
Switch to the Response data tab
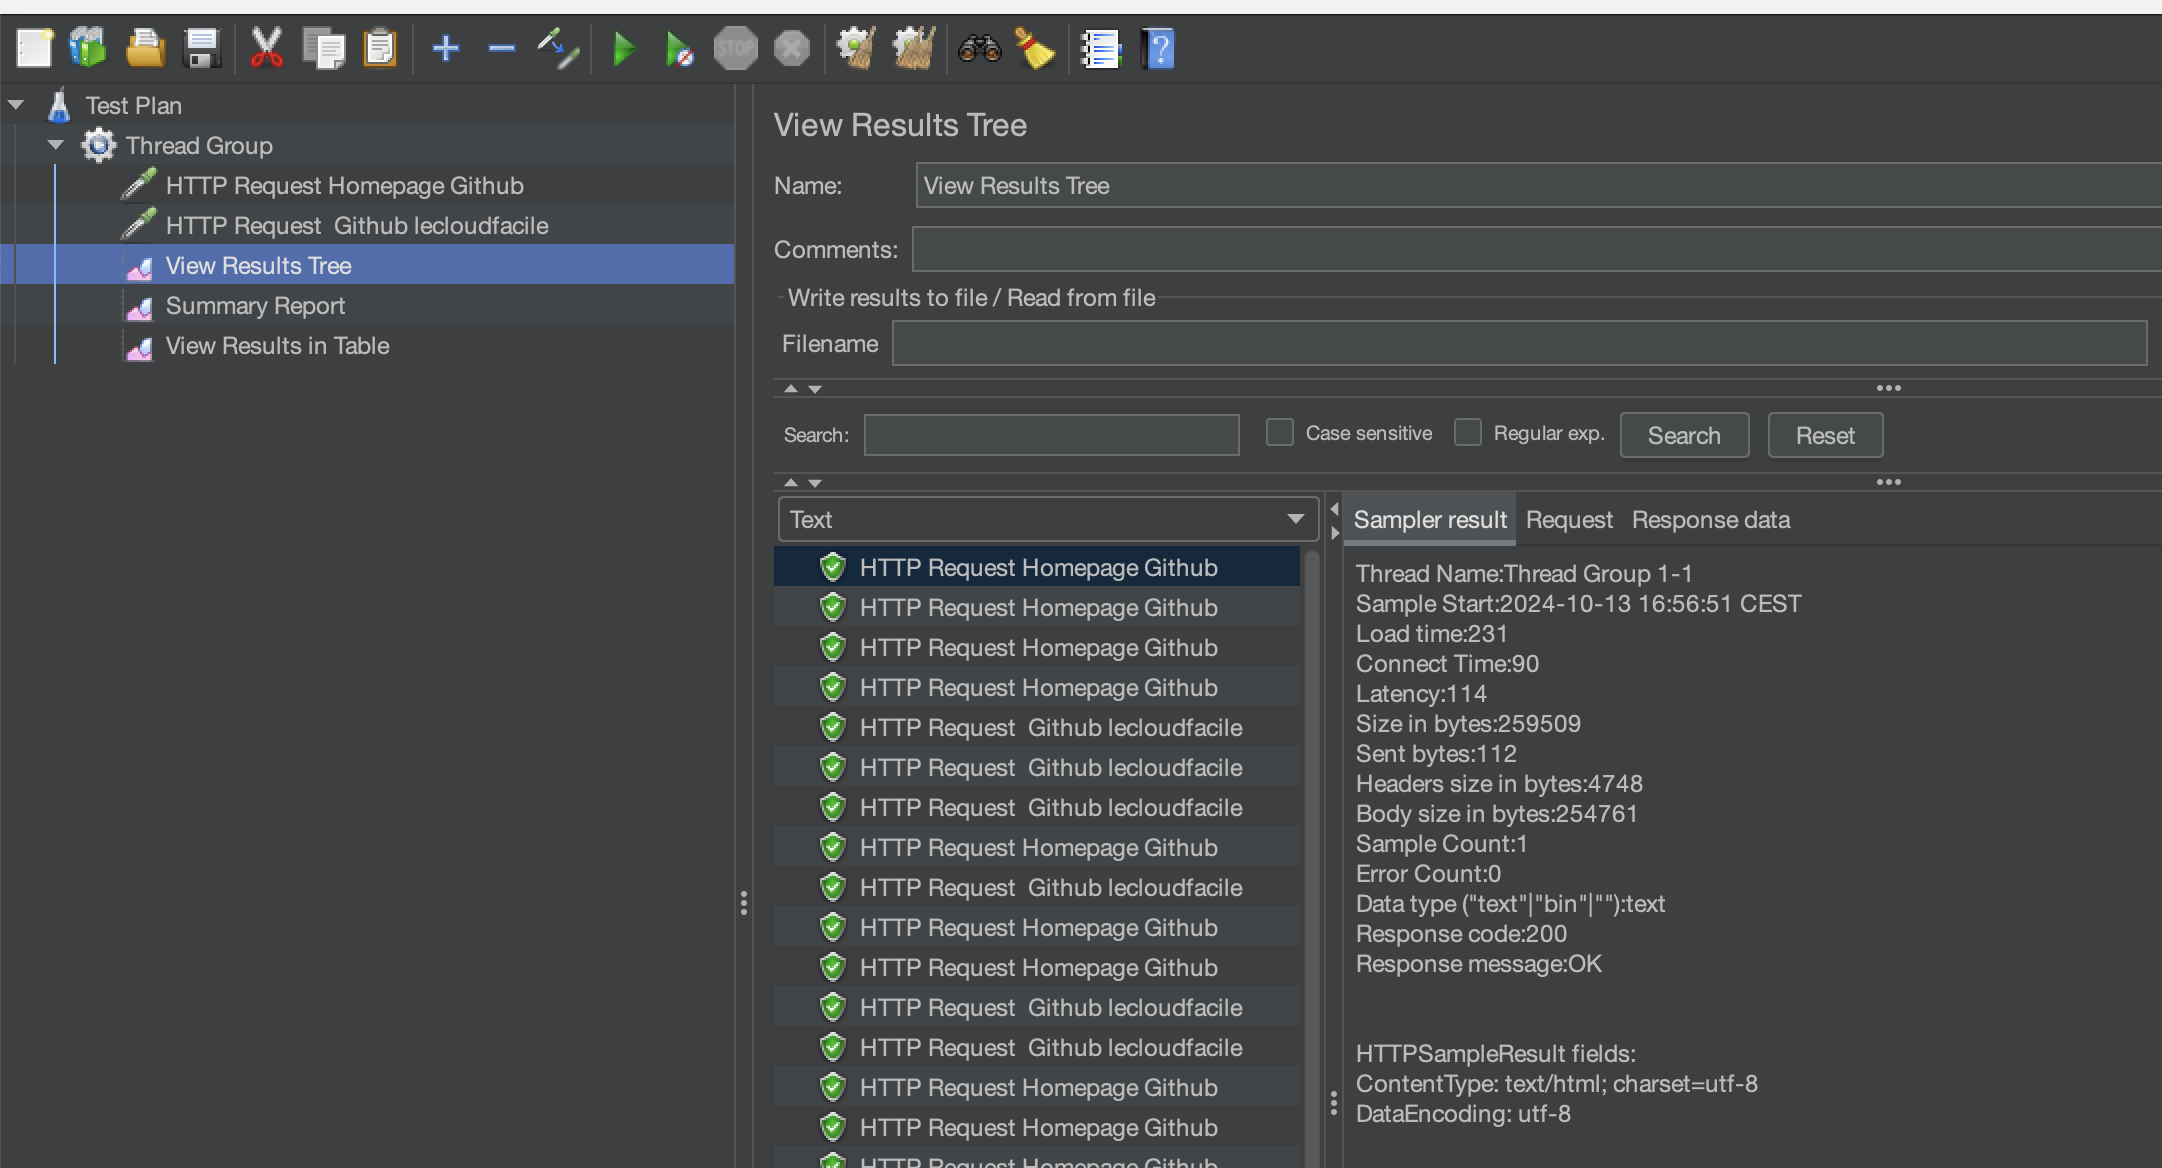[1710, 520]
